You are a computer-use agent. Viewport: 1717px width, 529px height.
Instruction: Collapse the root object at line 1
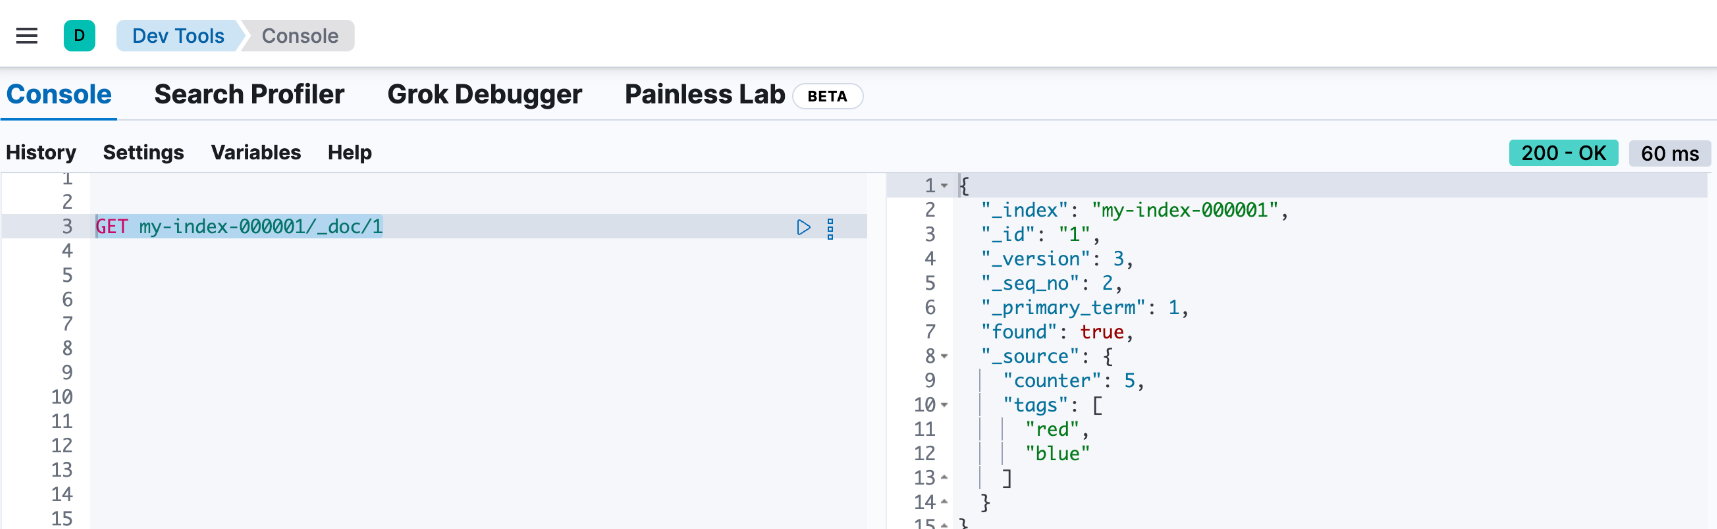944,186
